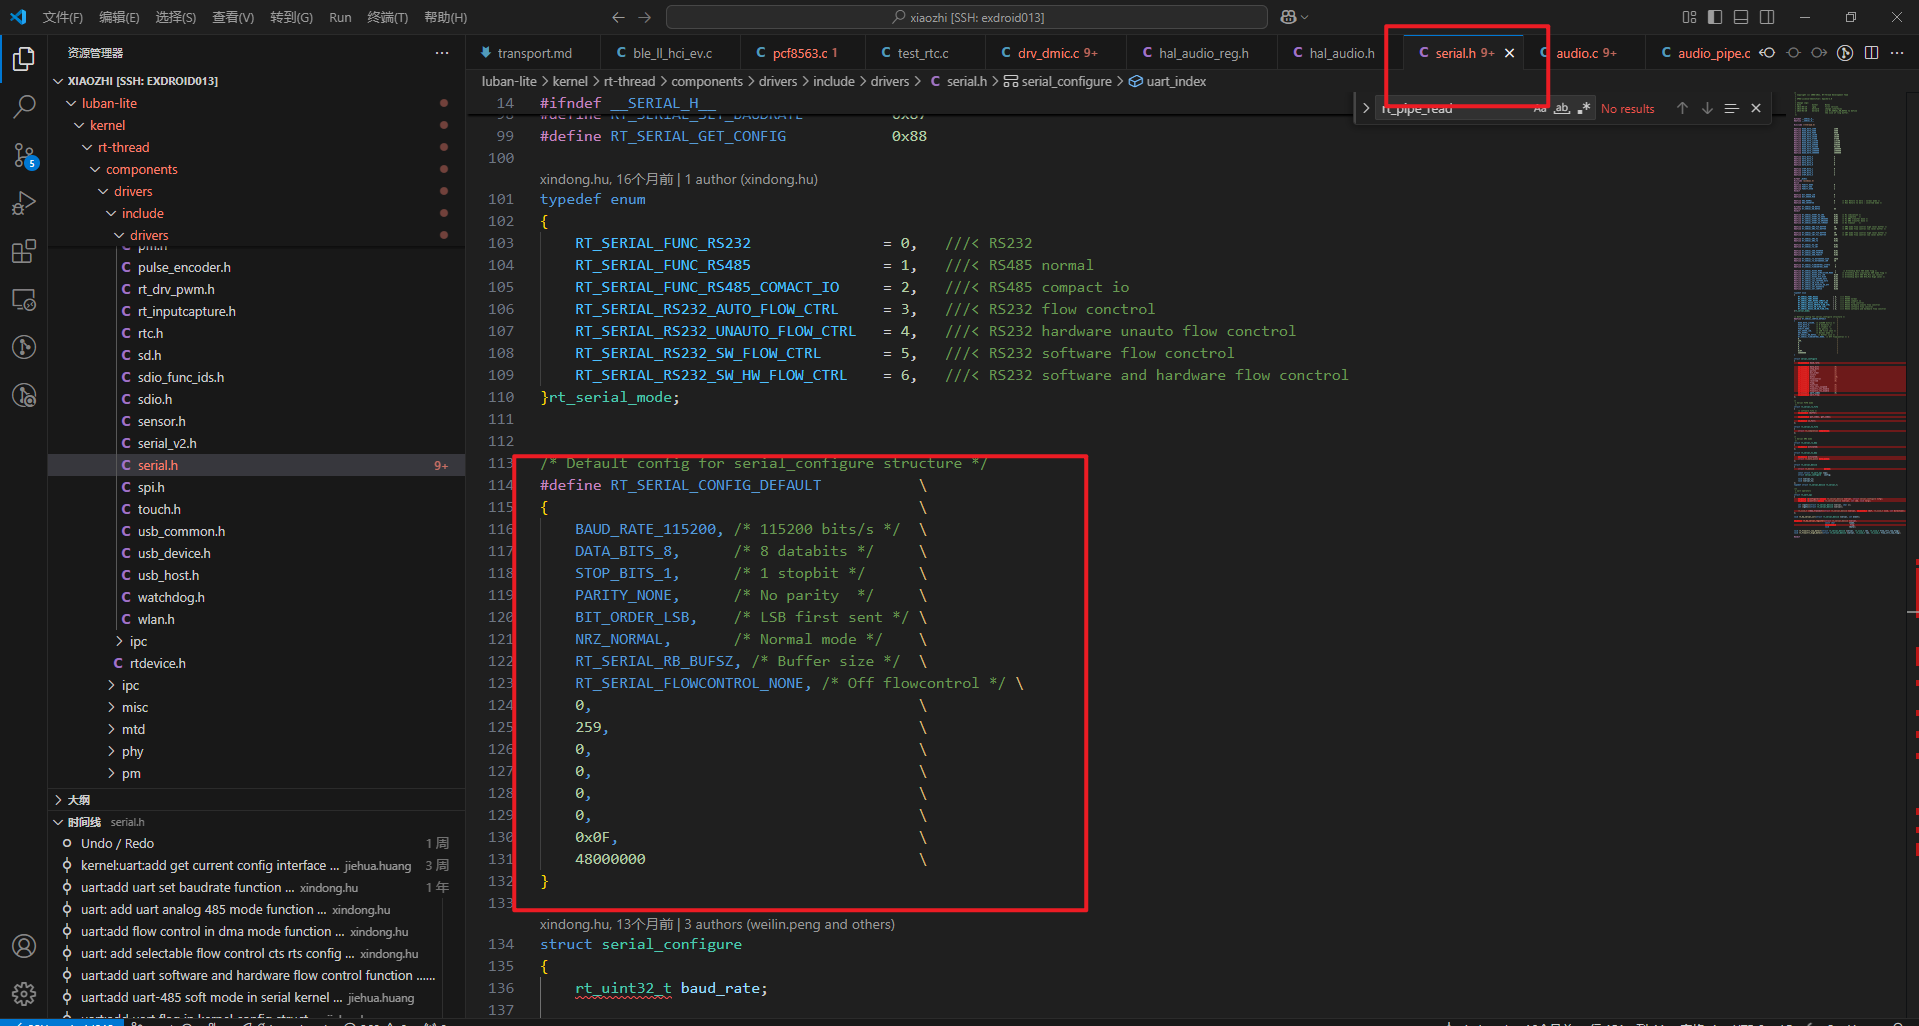Click the 1 author (xindong.hu) code lens
The width and height of the screenshot is (1919, 1026).
coord(751,179)
